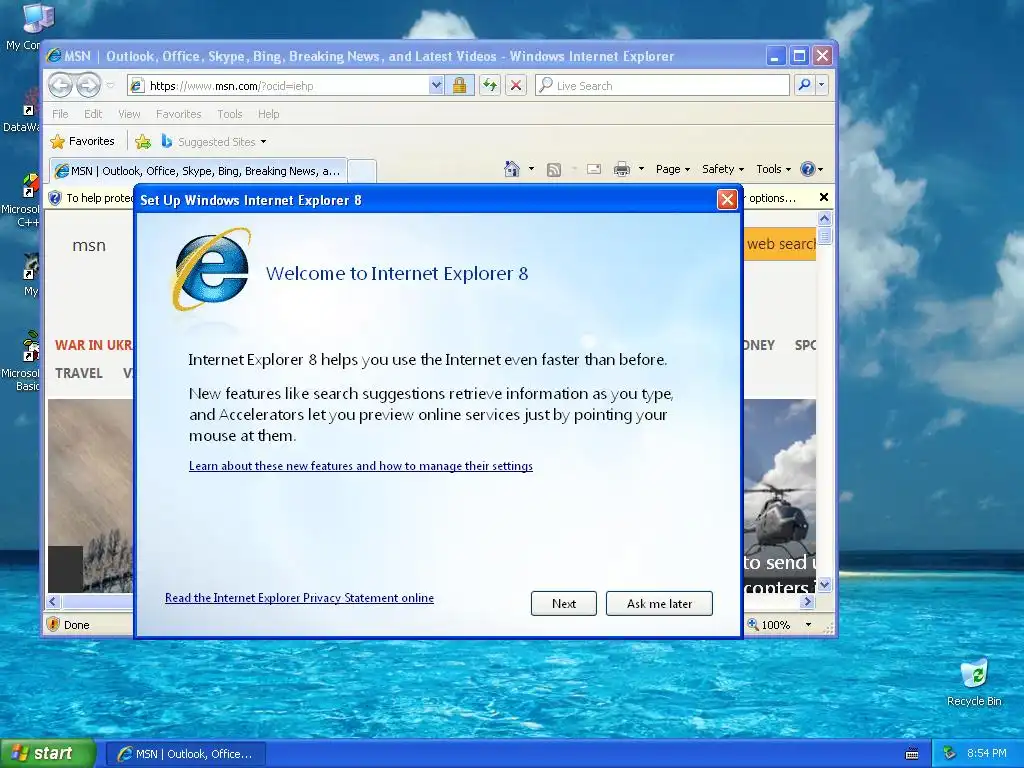Image resolution: width=1024 pixels, height=768 pixels.
Task: Add to Favorites Bar star icon
Action: [143, 142]
